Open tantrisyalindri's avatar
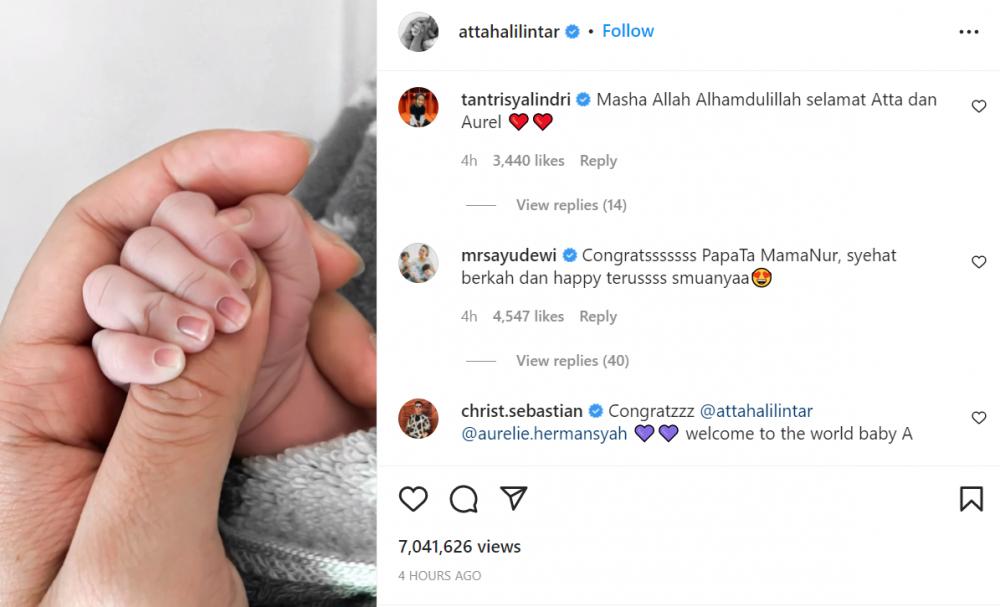The height and width of the screenshot is (607, 1000). coord(418,107)
